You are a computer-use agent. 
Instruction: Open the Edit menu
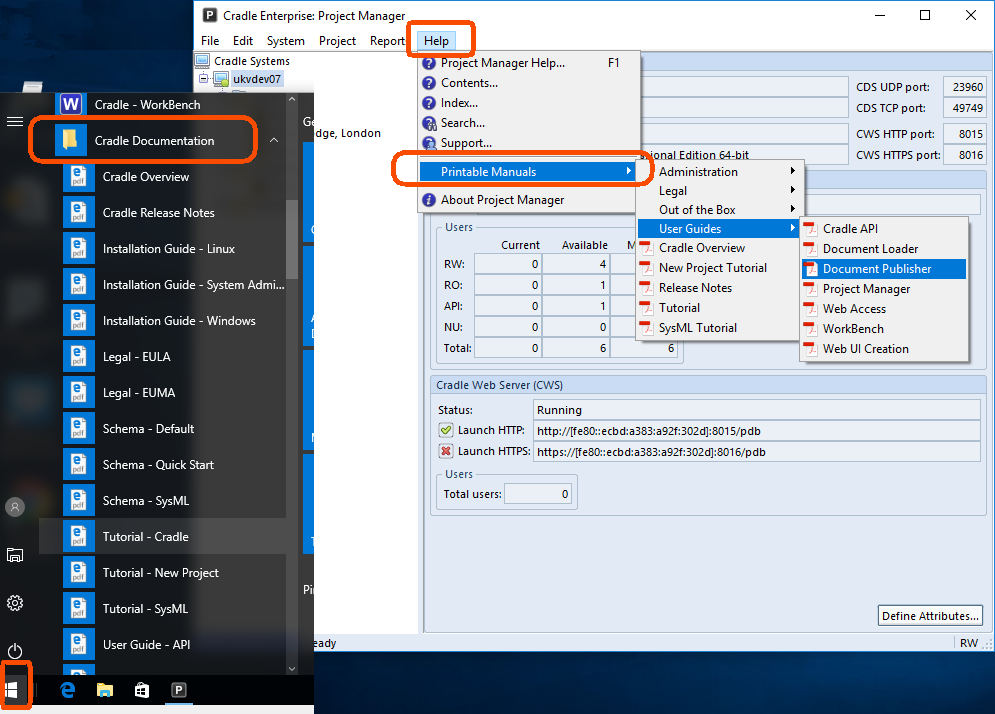click(242, 41)
